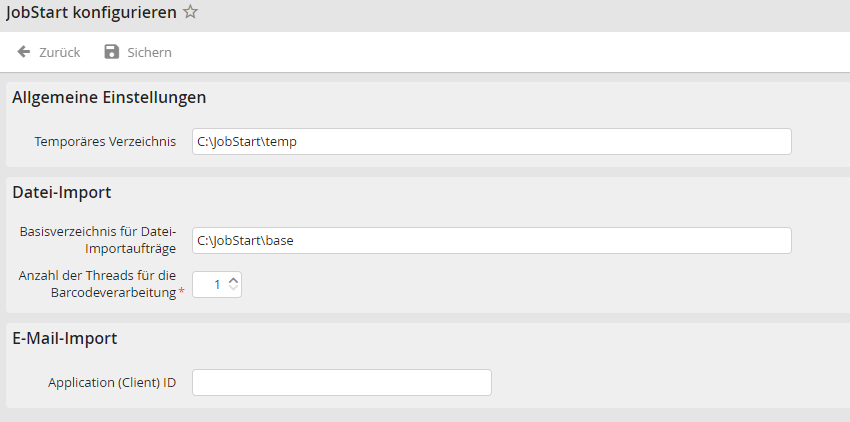Viewport: 850px width, 422px height.
Task: Click the JobStart konfigurieren page title
Action: [x=90, y=13]
